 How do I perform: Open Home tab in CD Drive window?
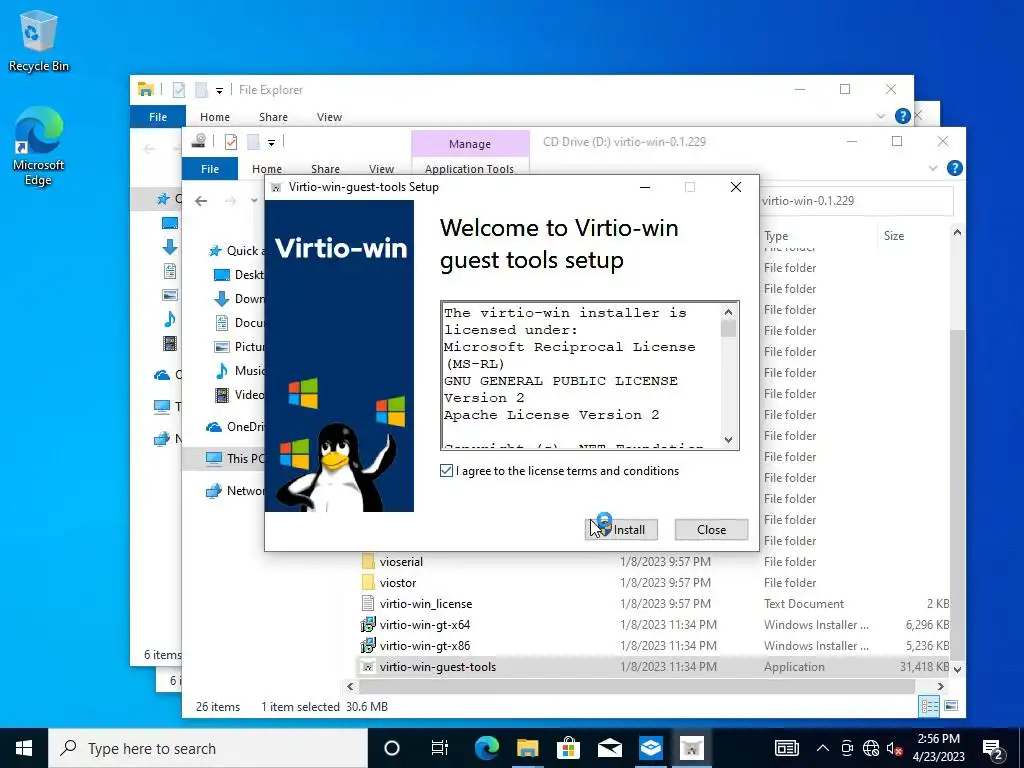point(267,168)
